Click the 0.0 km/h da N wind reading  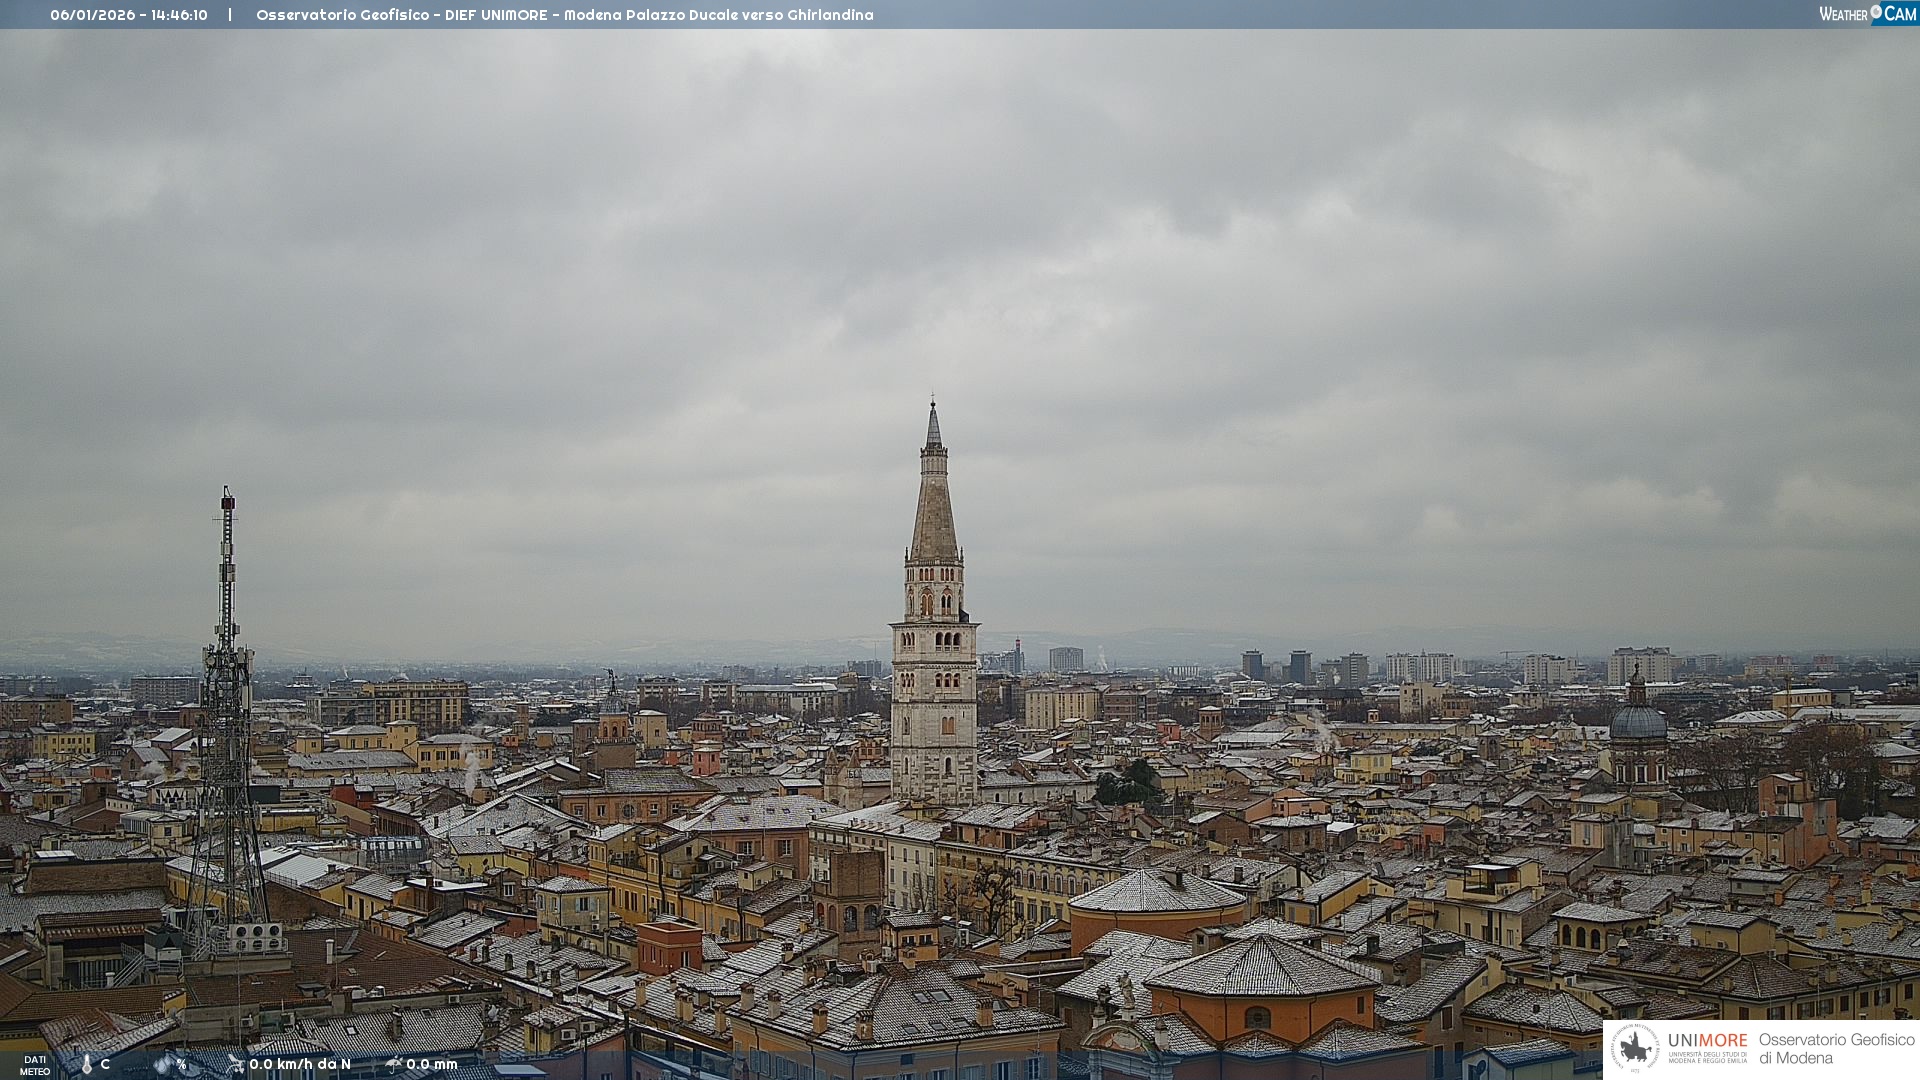point(300,1064)
